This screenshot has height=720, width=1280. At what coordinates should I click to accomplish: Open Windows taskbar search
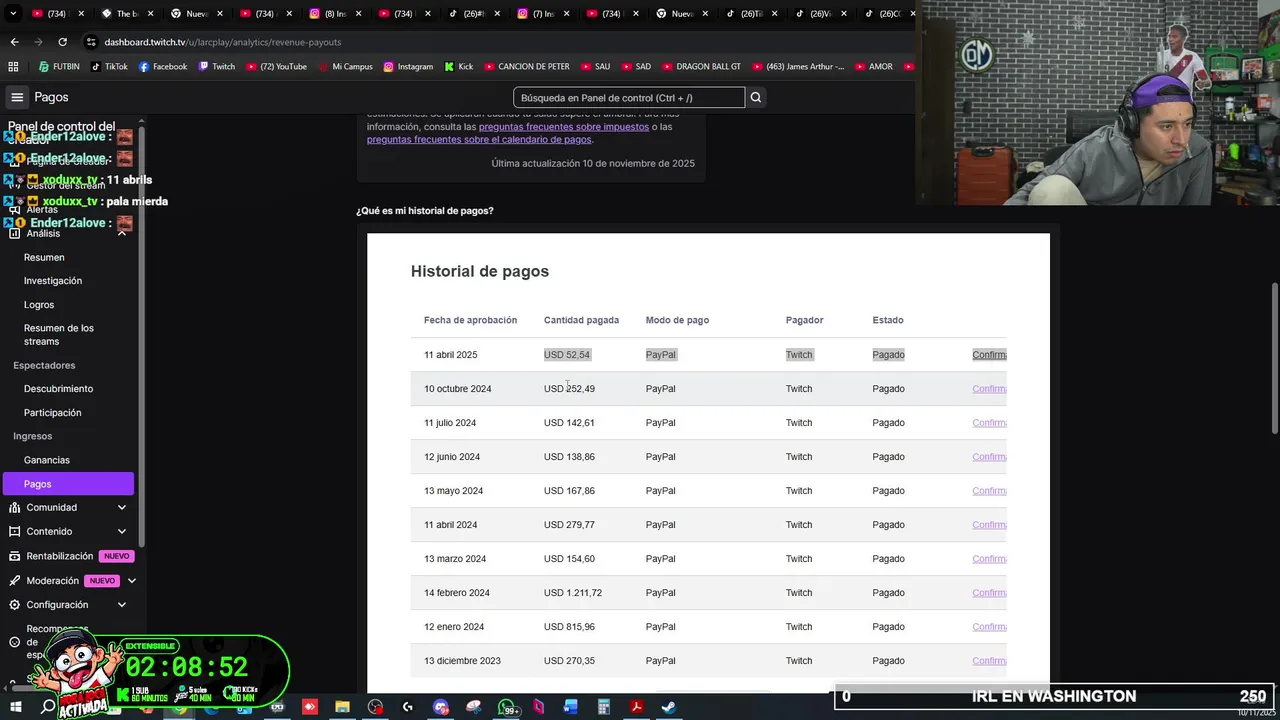click(x=48, y=707)
